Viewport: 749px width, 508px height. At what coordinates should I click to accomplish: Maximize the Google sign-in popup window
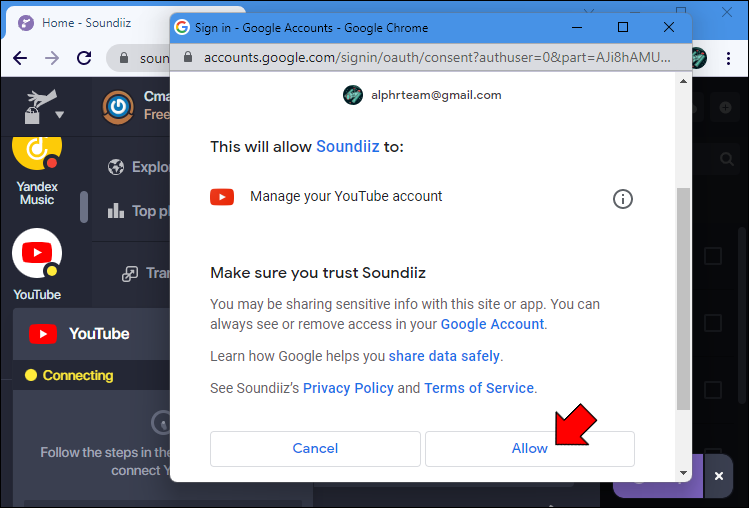[x=623, y=27]
